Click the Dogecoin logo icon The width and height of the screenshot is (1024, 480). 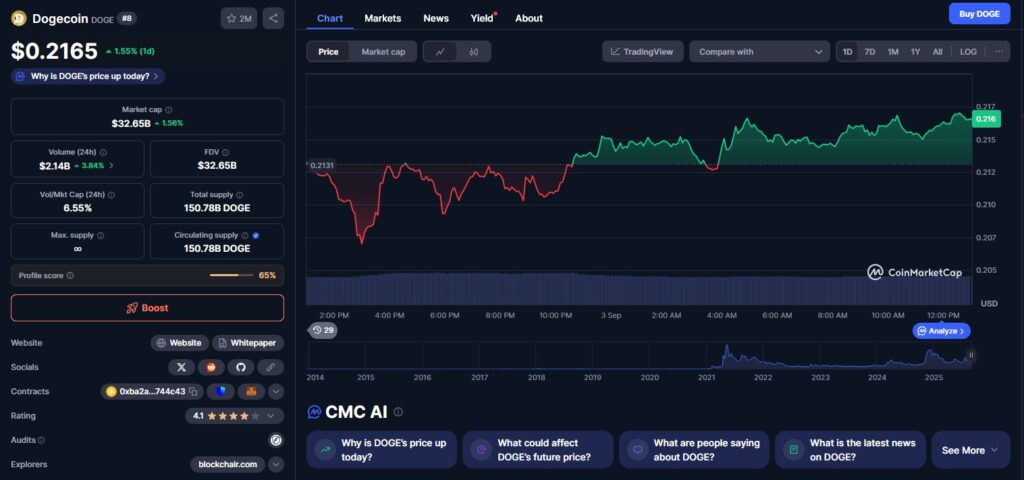[18, 18]
